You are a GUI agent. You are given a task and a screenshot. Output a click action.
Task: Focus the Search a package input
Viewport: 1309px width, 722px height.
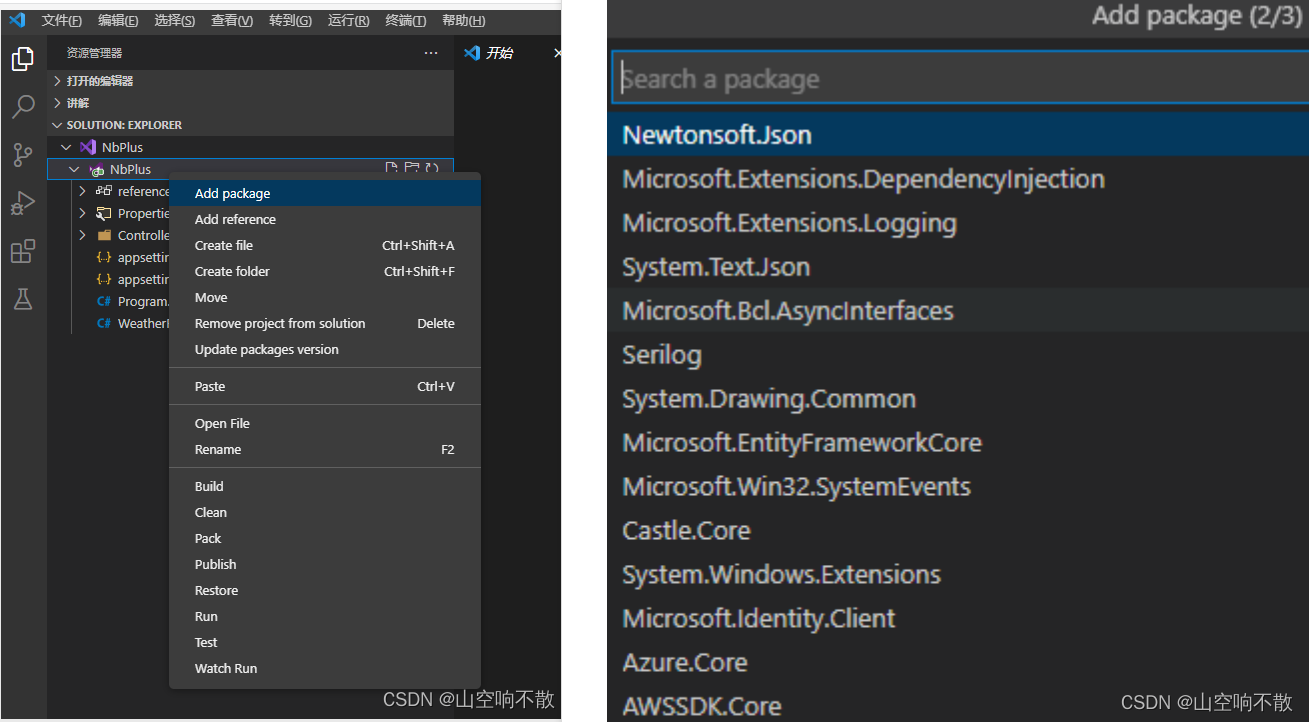pyautogui.click(x=960, y=78)
